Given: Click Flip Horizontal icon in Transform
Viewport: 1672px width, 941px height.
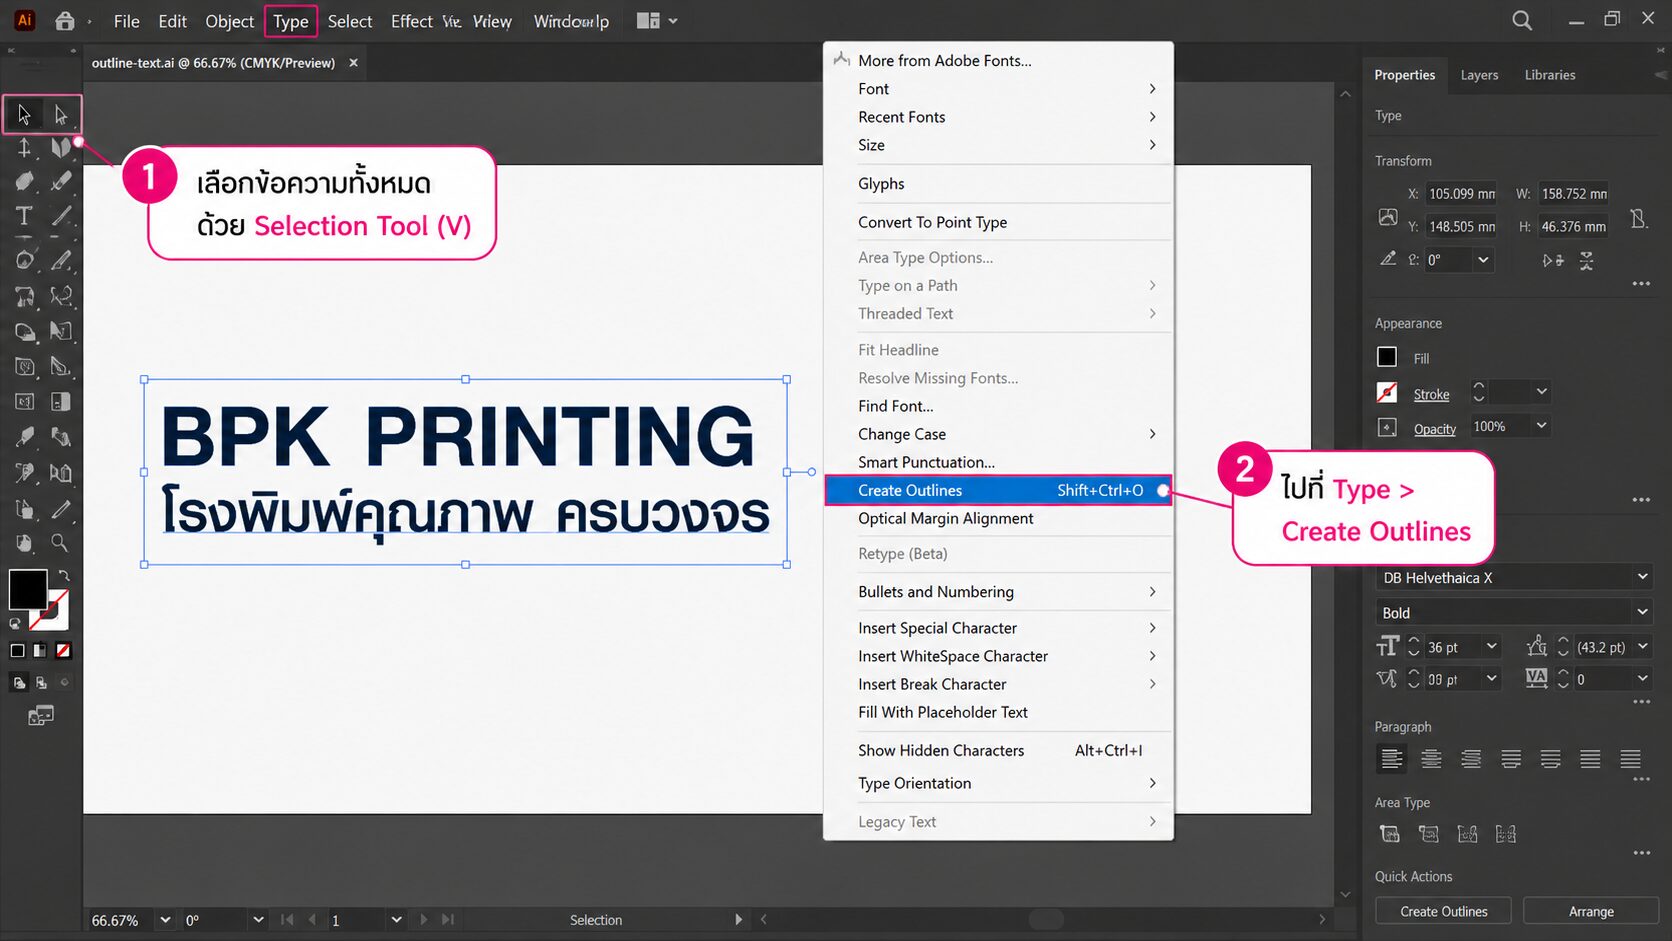Looking at the screenshot, I should 1552,260.
